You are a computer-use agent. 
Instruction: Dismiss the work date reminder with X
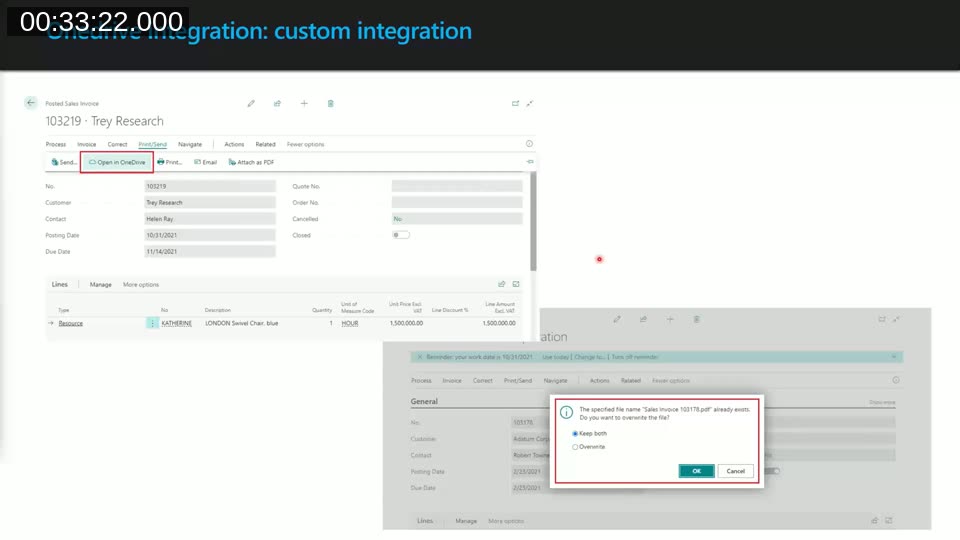click(x=419, y=357)
